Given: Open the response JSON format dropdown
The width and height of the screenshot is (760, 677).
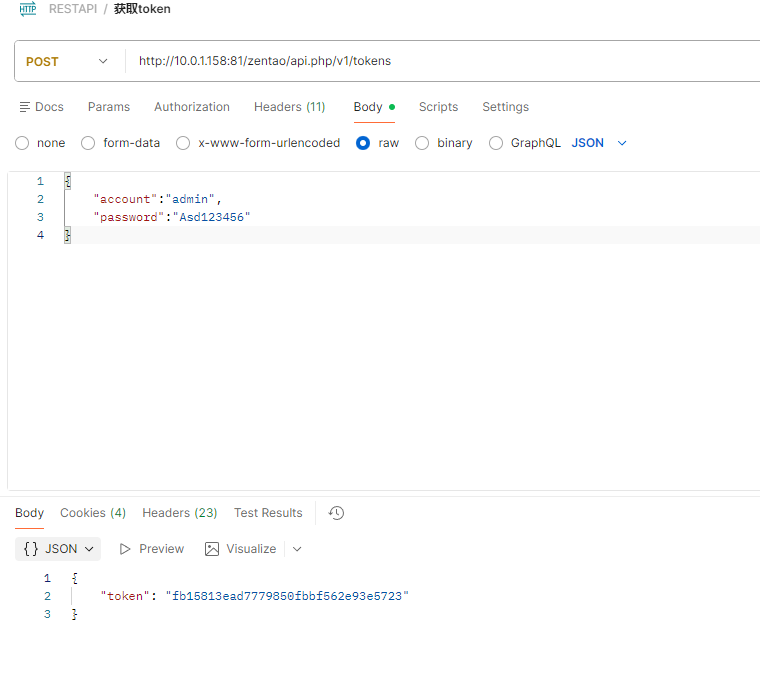Looking at the screenshot, I should 58,549.
